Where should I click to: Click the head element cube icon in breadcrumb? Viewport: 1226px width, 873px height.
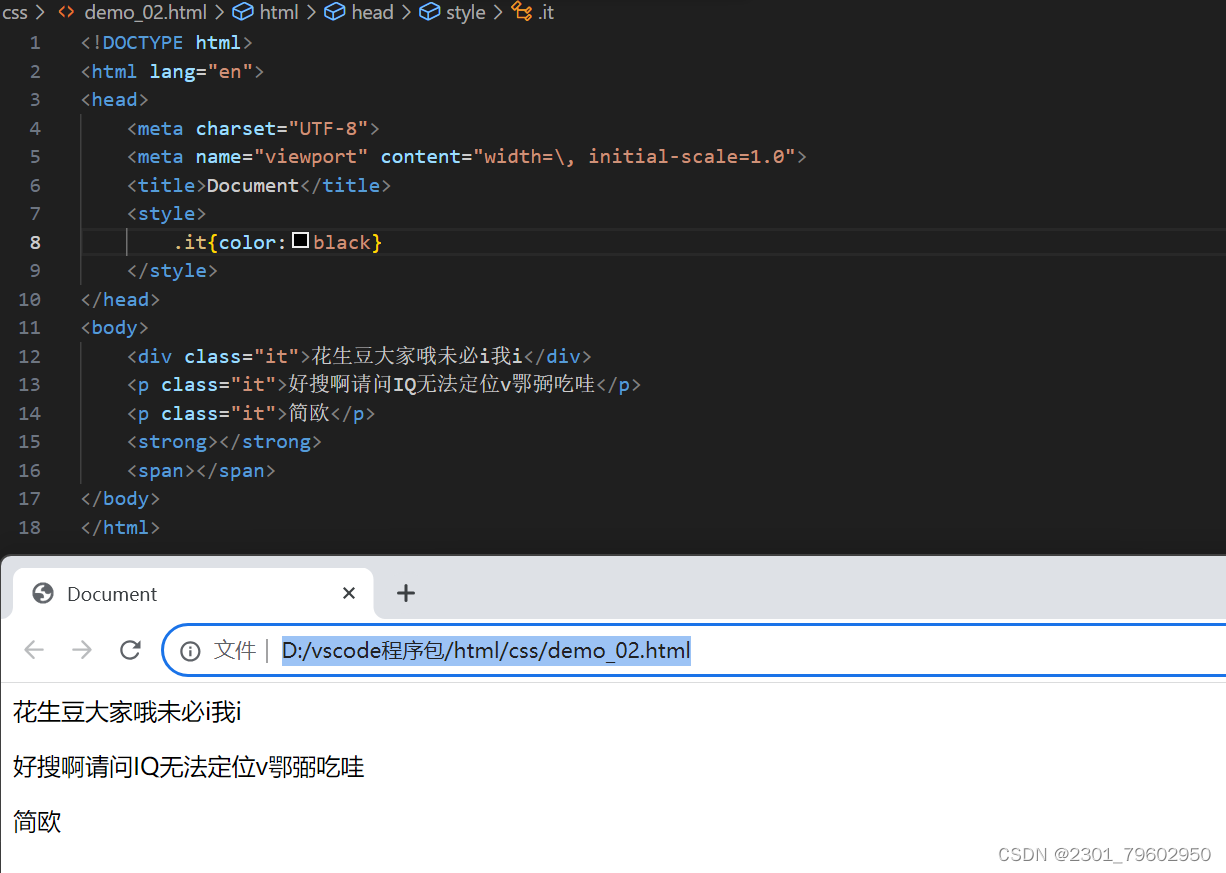pyautogui.click(x=335, y=13)
